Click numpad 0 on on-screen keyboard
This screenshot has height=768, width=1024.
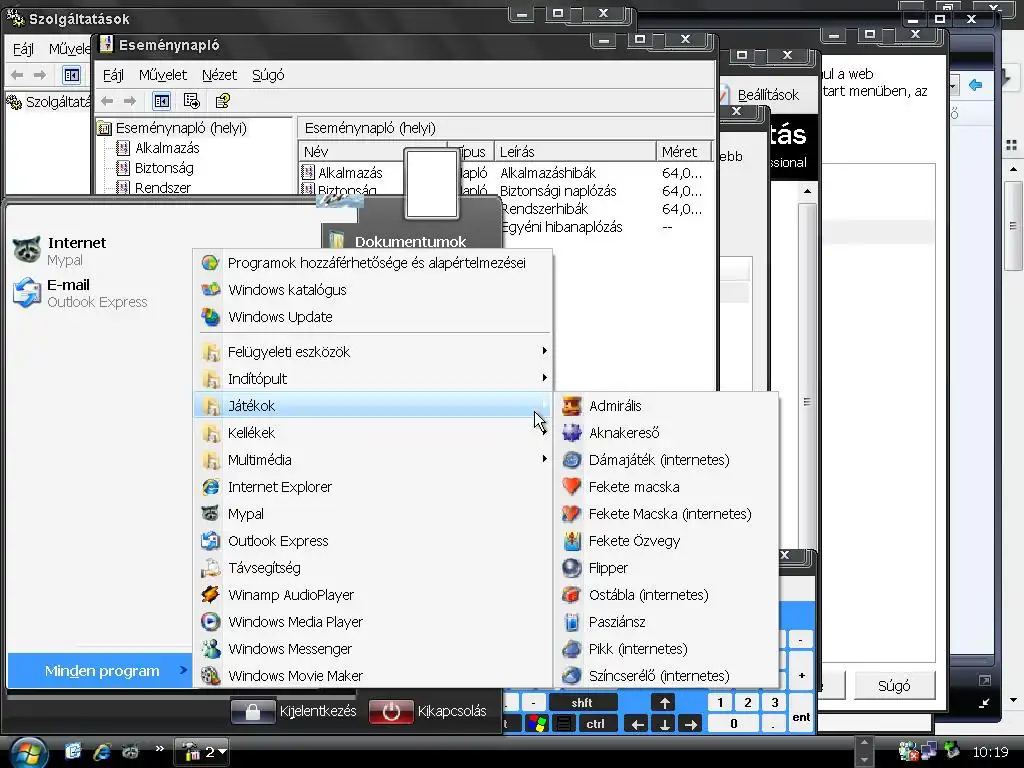[x=733, y=724]
